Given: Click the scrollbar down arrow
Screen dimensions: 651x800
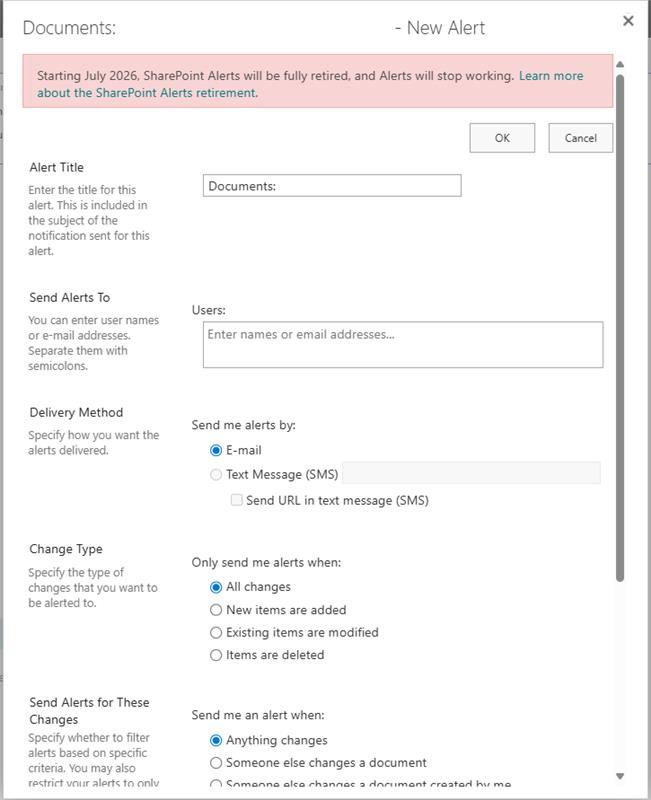Looking at the screenshot, I should pos(620,776).
